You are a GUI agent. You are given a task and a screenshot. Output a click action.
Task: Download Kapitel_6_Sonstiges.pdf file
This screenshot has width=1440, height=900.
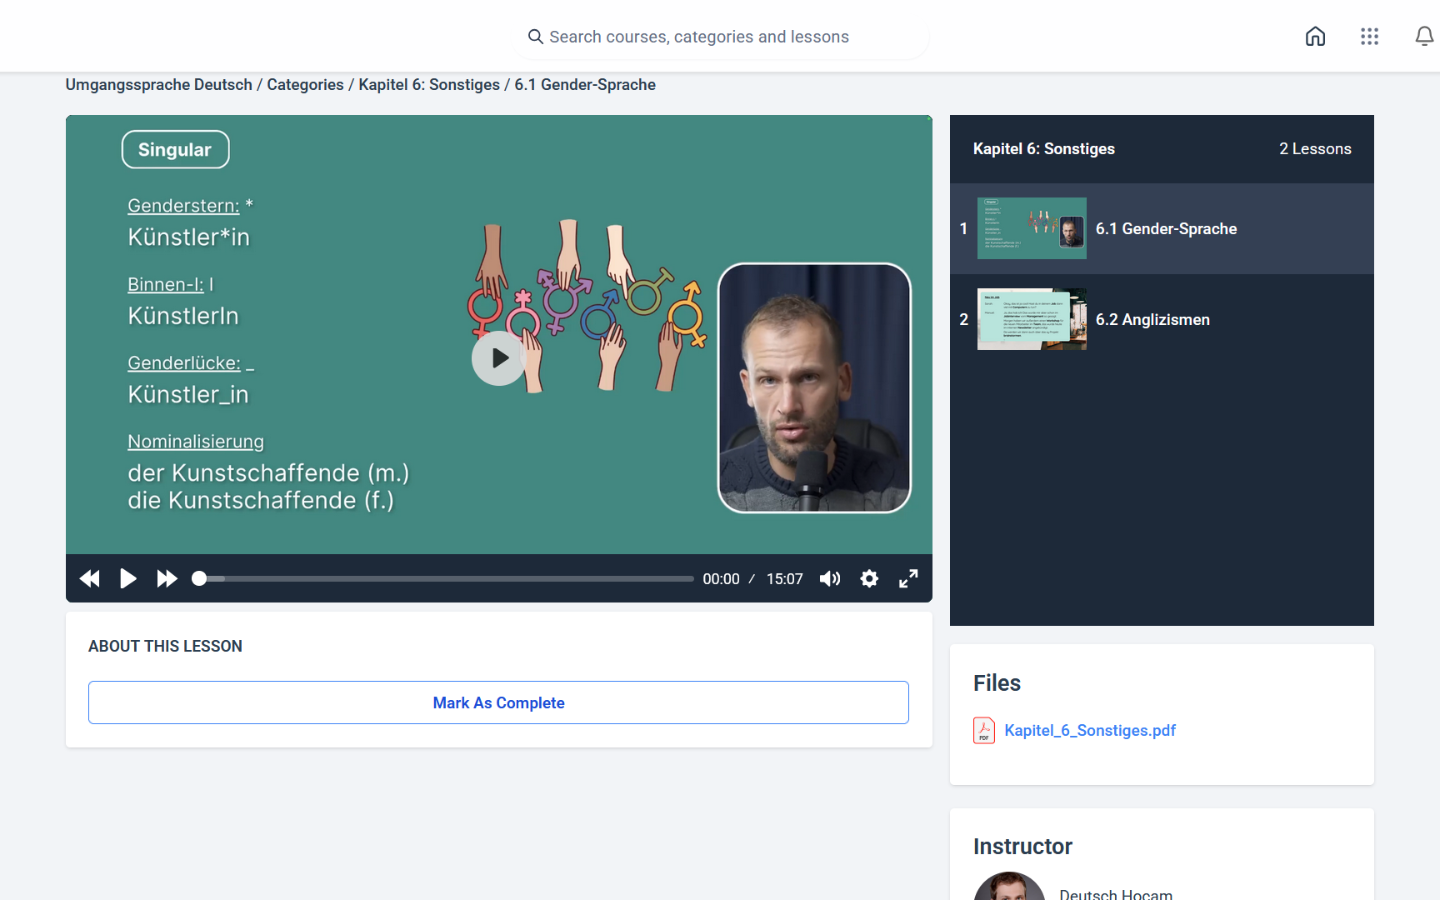tap(1089, 731)
